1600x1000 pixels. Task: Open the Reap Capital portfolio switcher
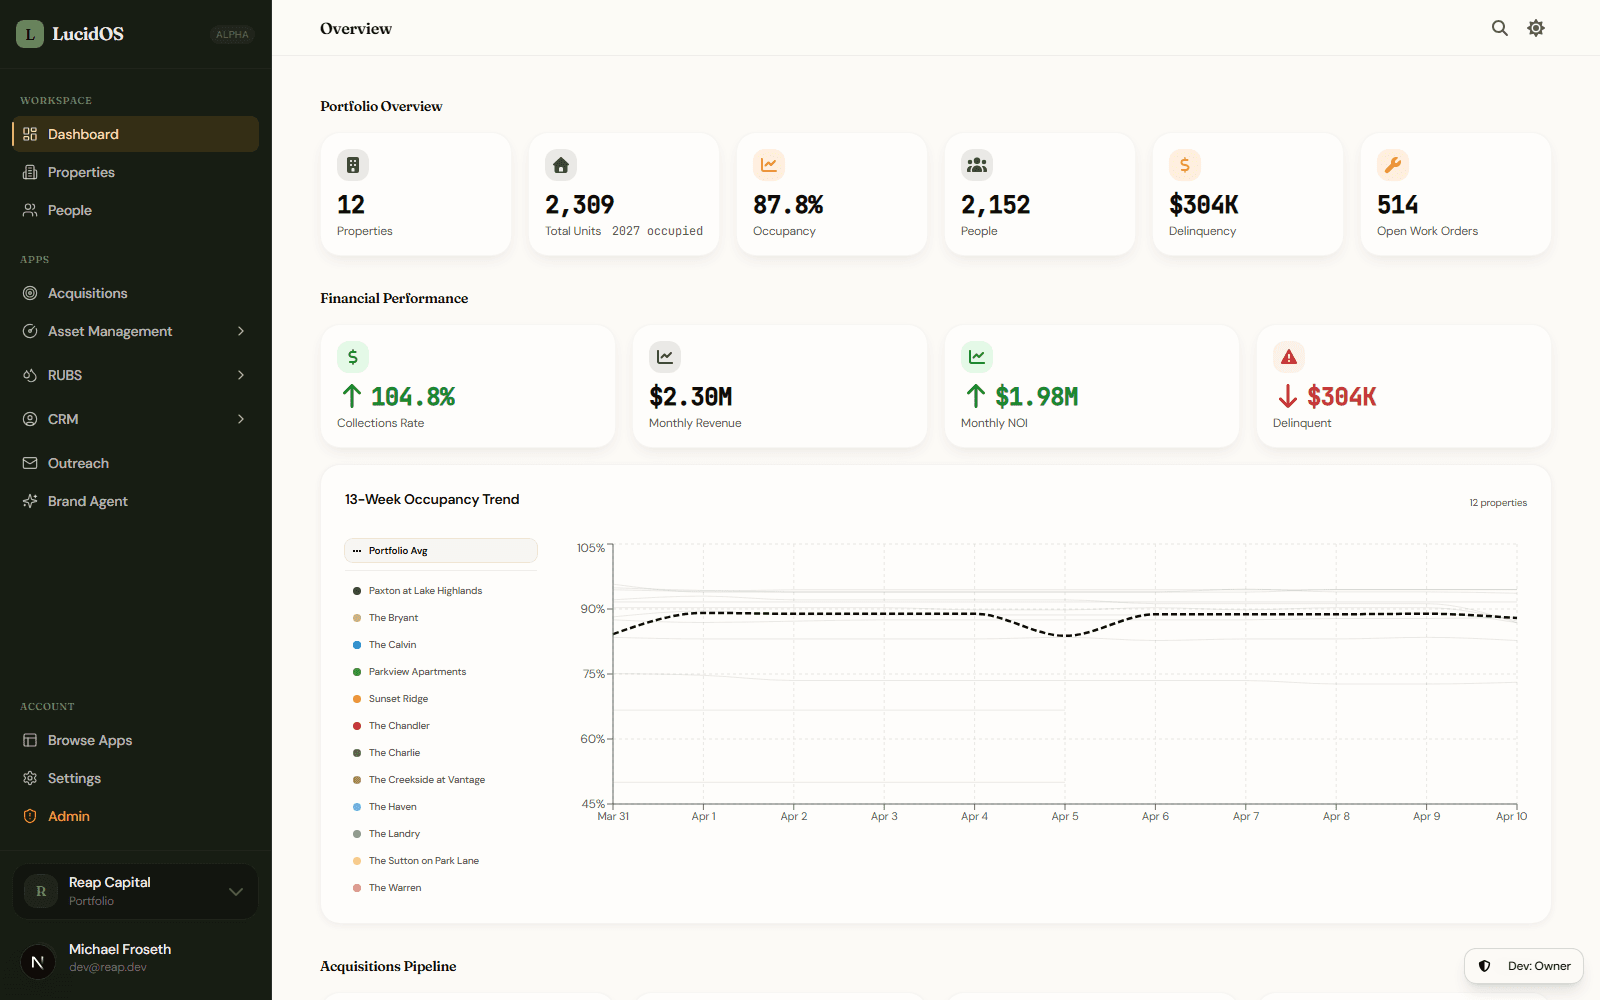(135, 891)
